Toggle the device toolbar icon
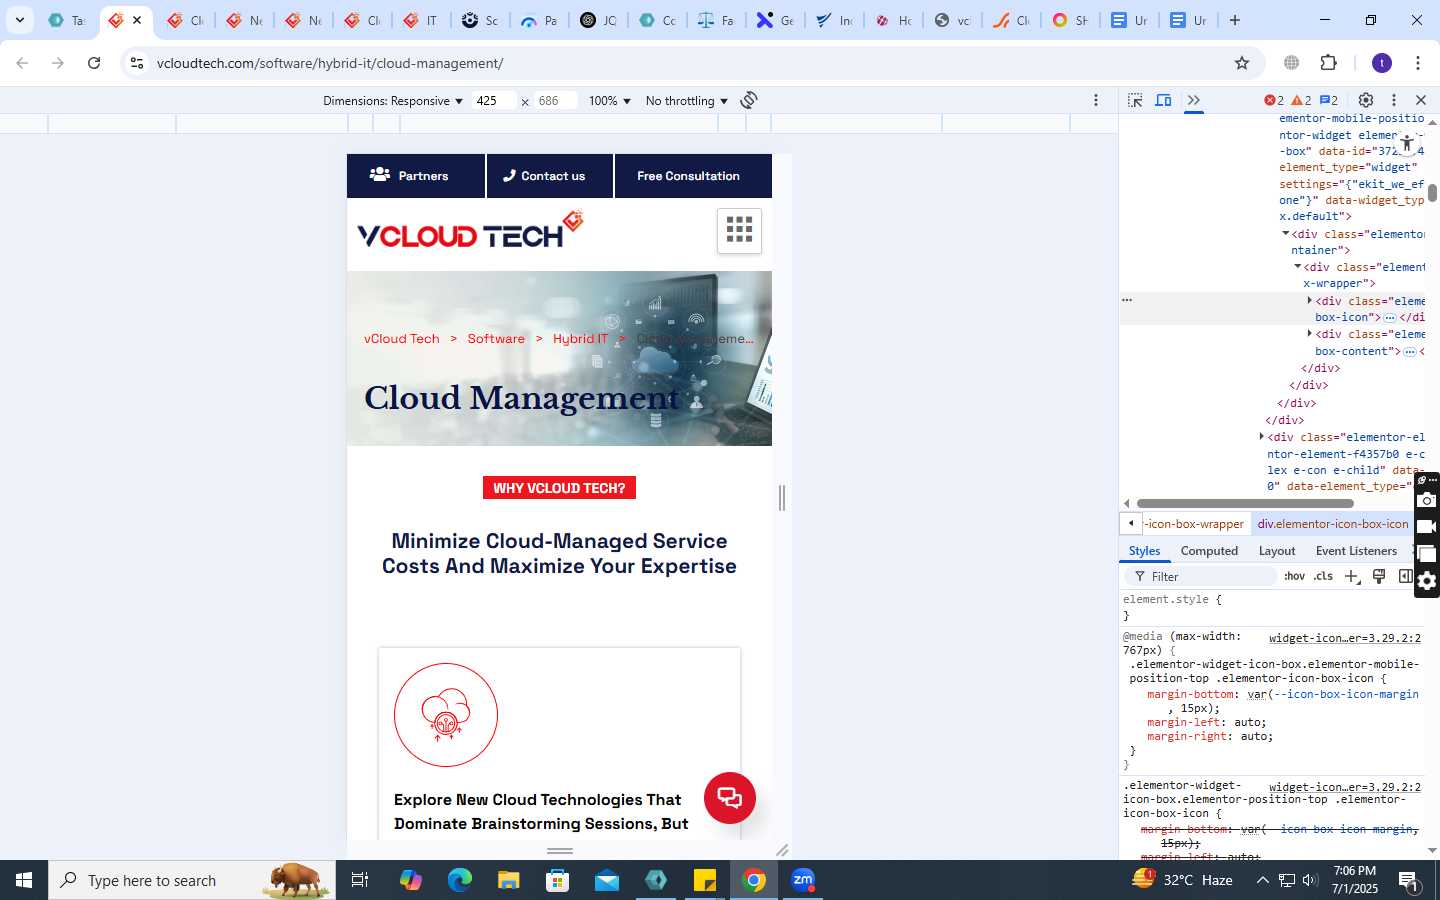The image size is (1440, 900). [x=1164, y=100]
